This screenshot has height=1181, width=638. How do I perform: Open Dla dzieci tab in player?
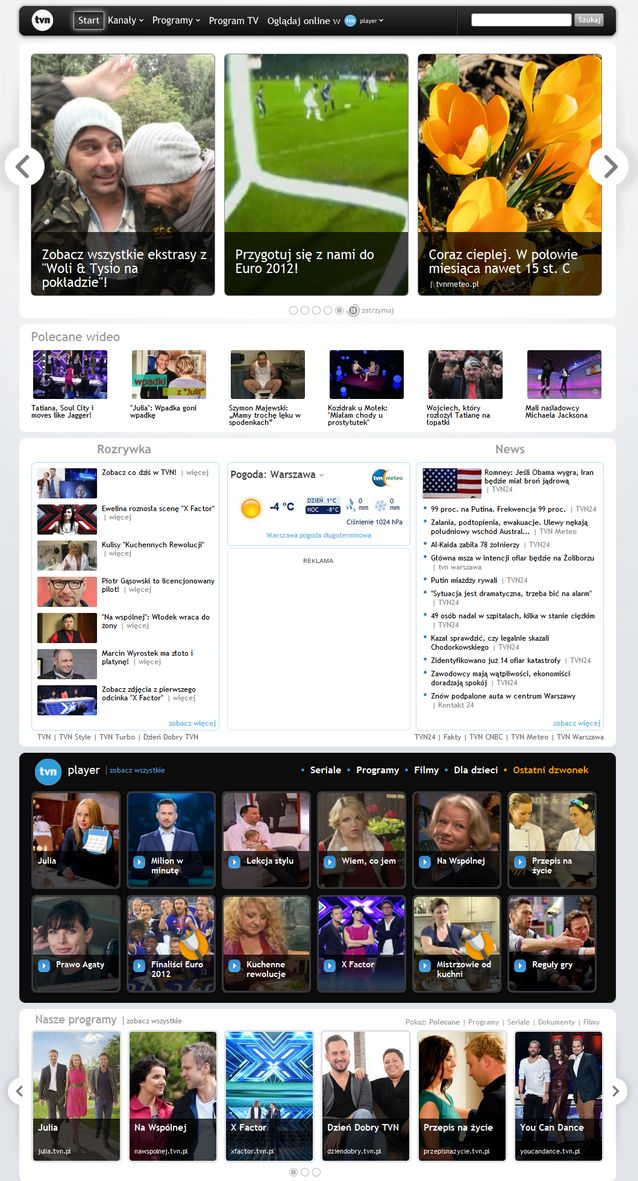click(475, 771)
